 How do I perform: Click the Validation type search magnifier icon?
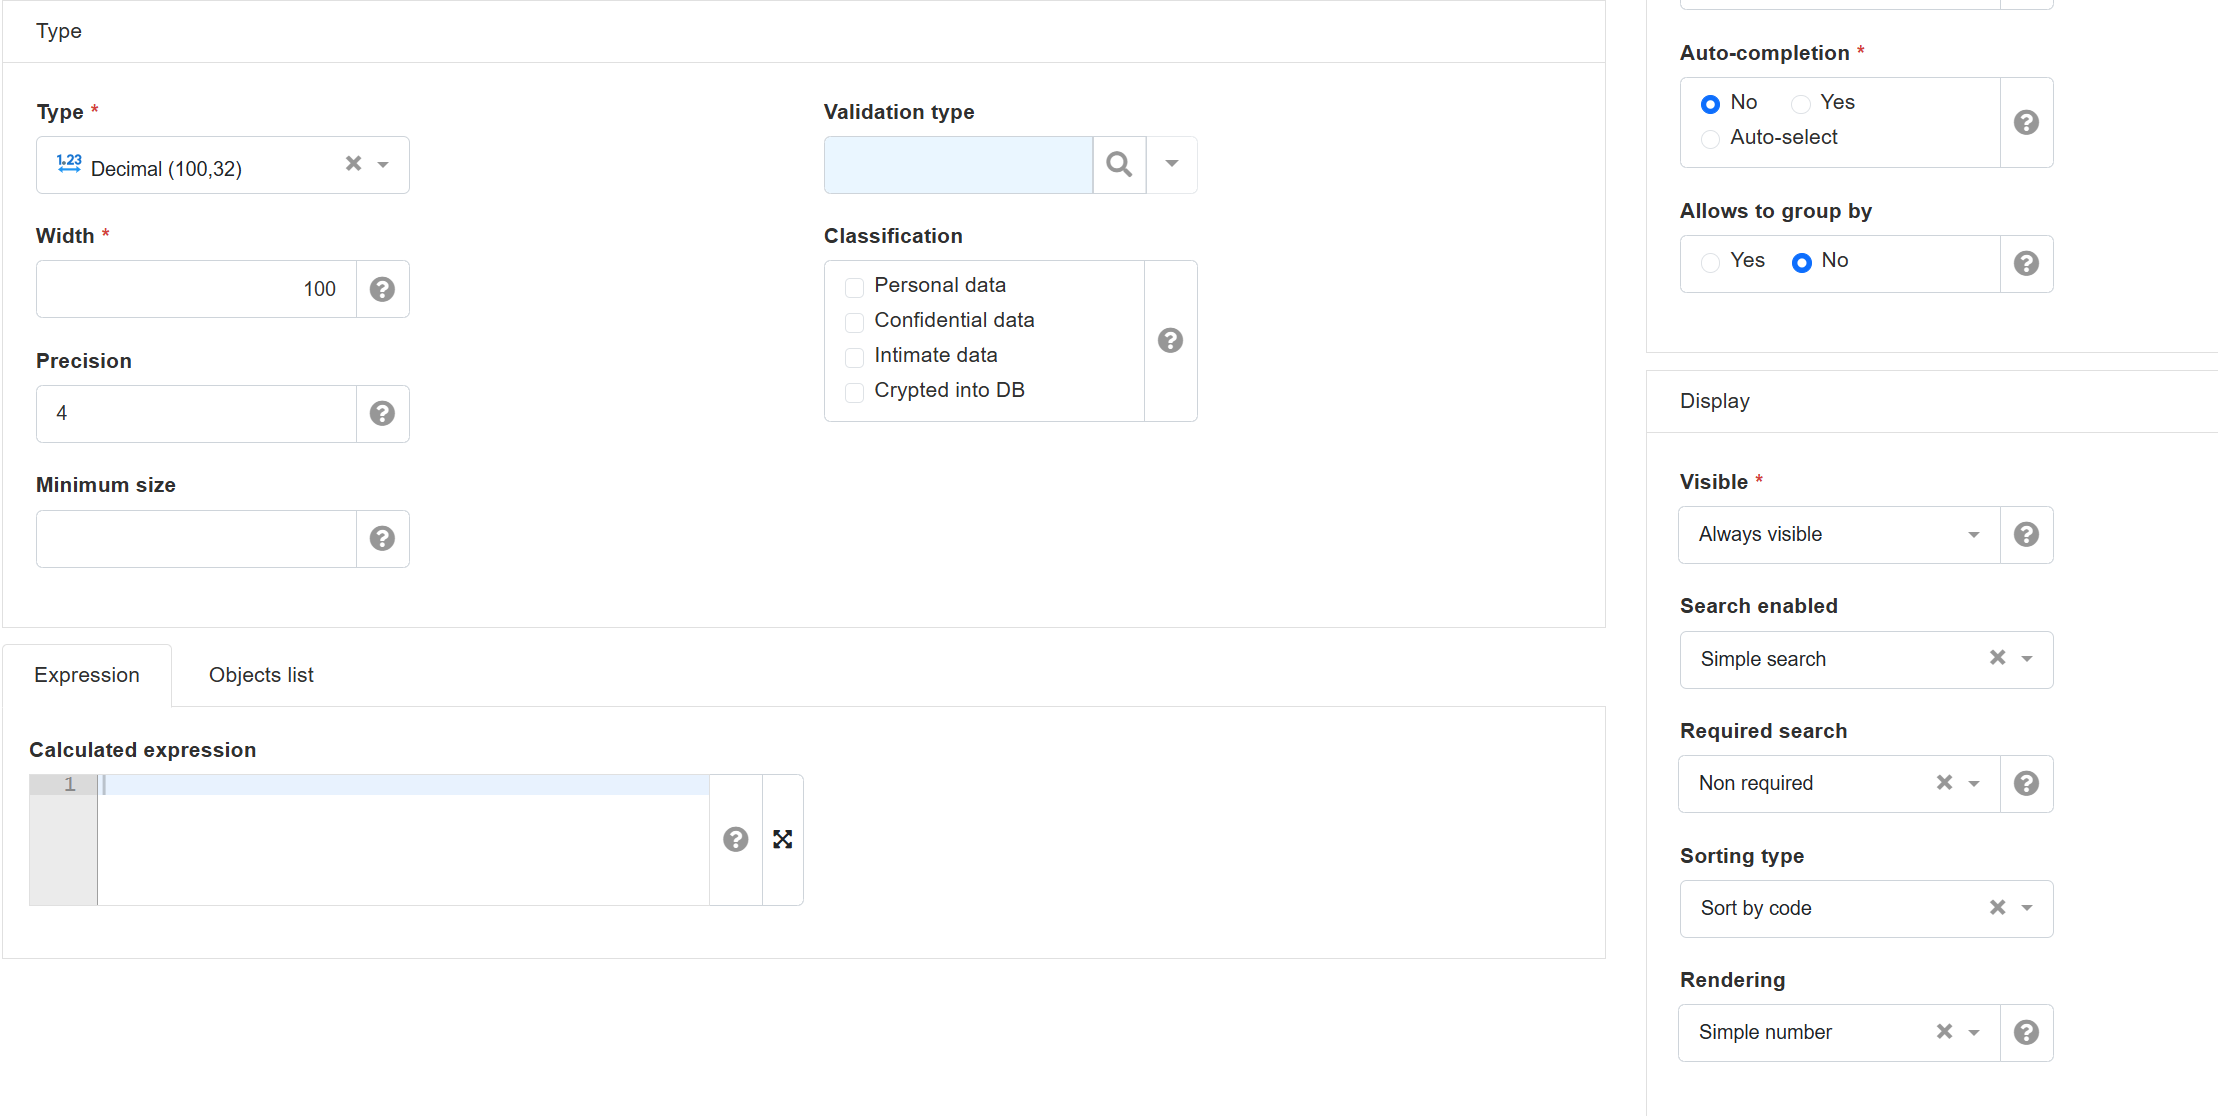coord(1119,165)
